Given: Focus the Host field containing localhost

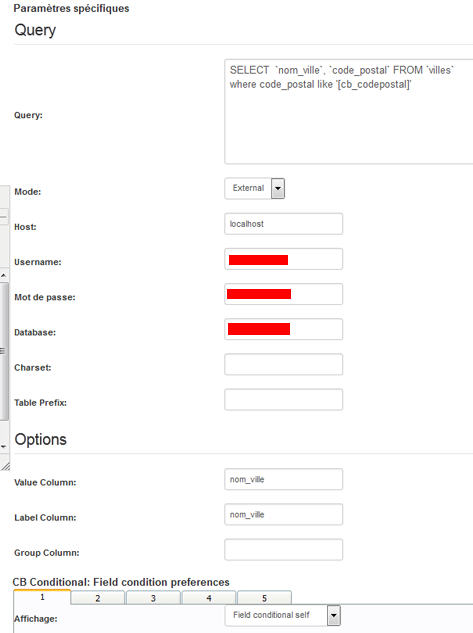Looking at the screenshot, I should point(284,224).
